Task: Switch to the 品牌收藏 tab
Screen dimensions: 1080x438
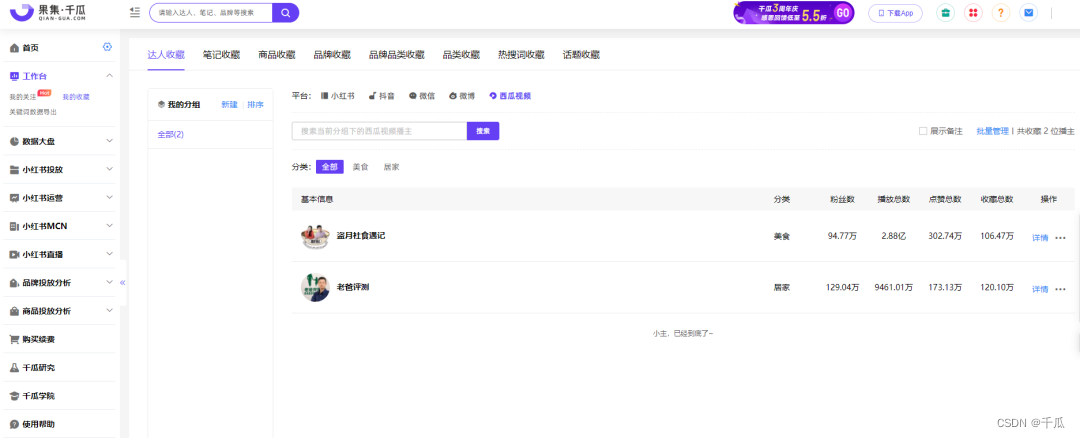Action: click(332, 55)
